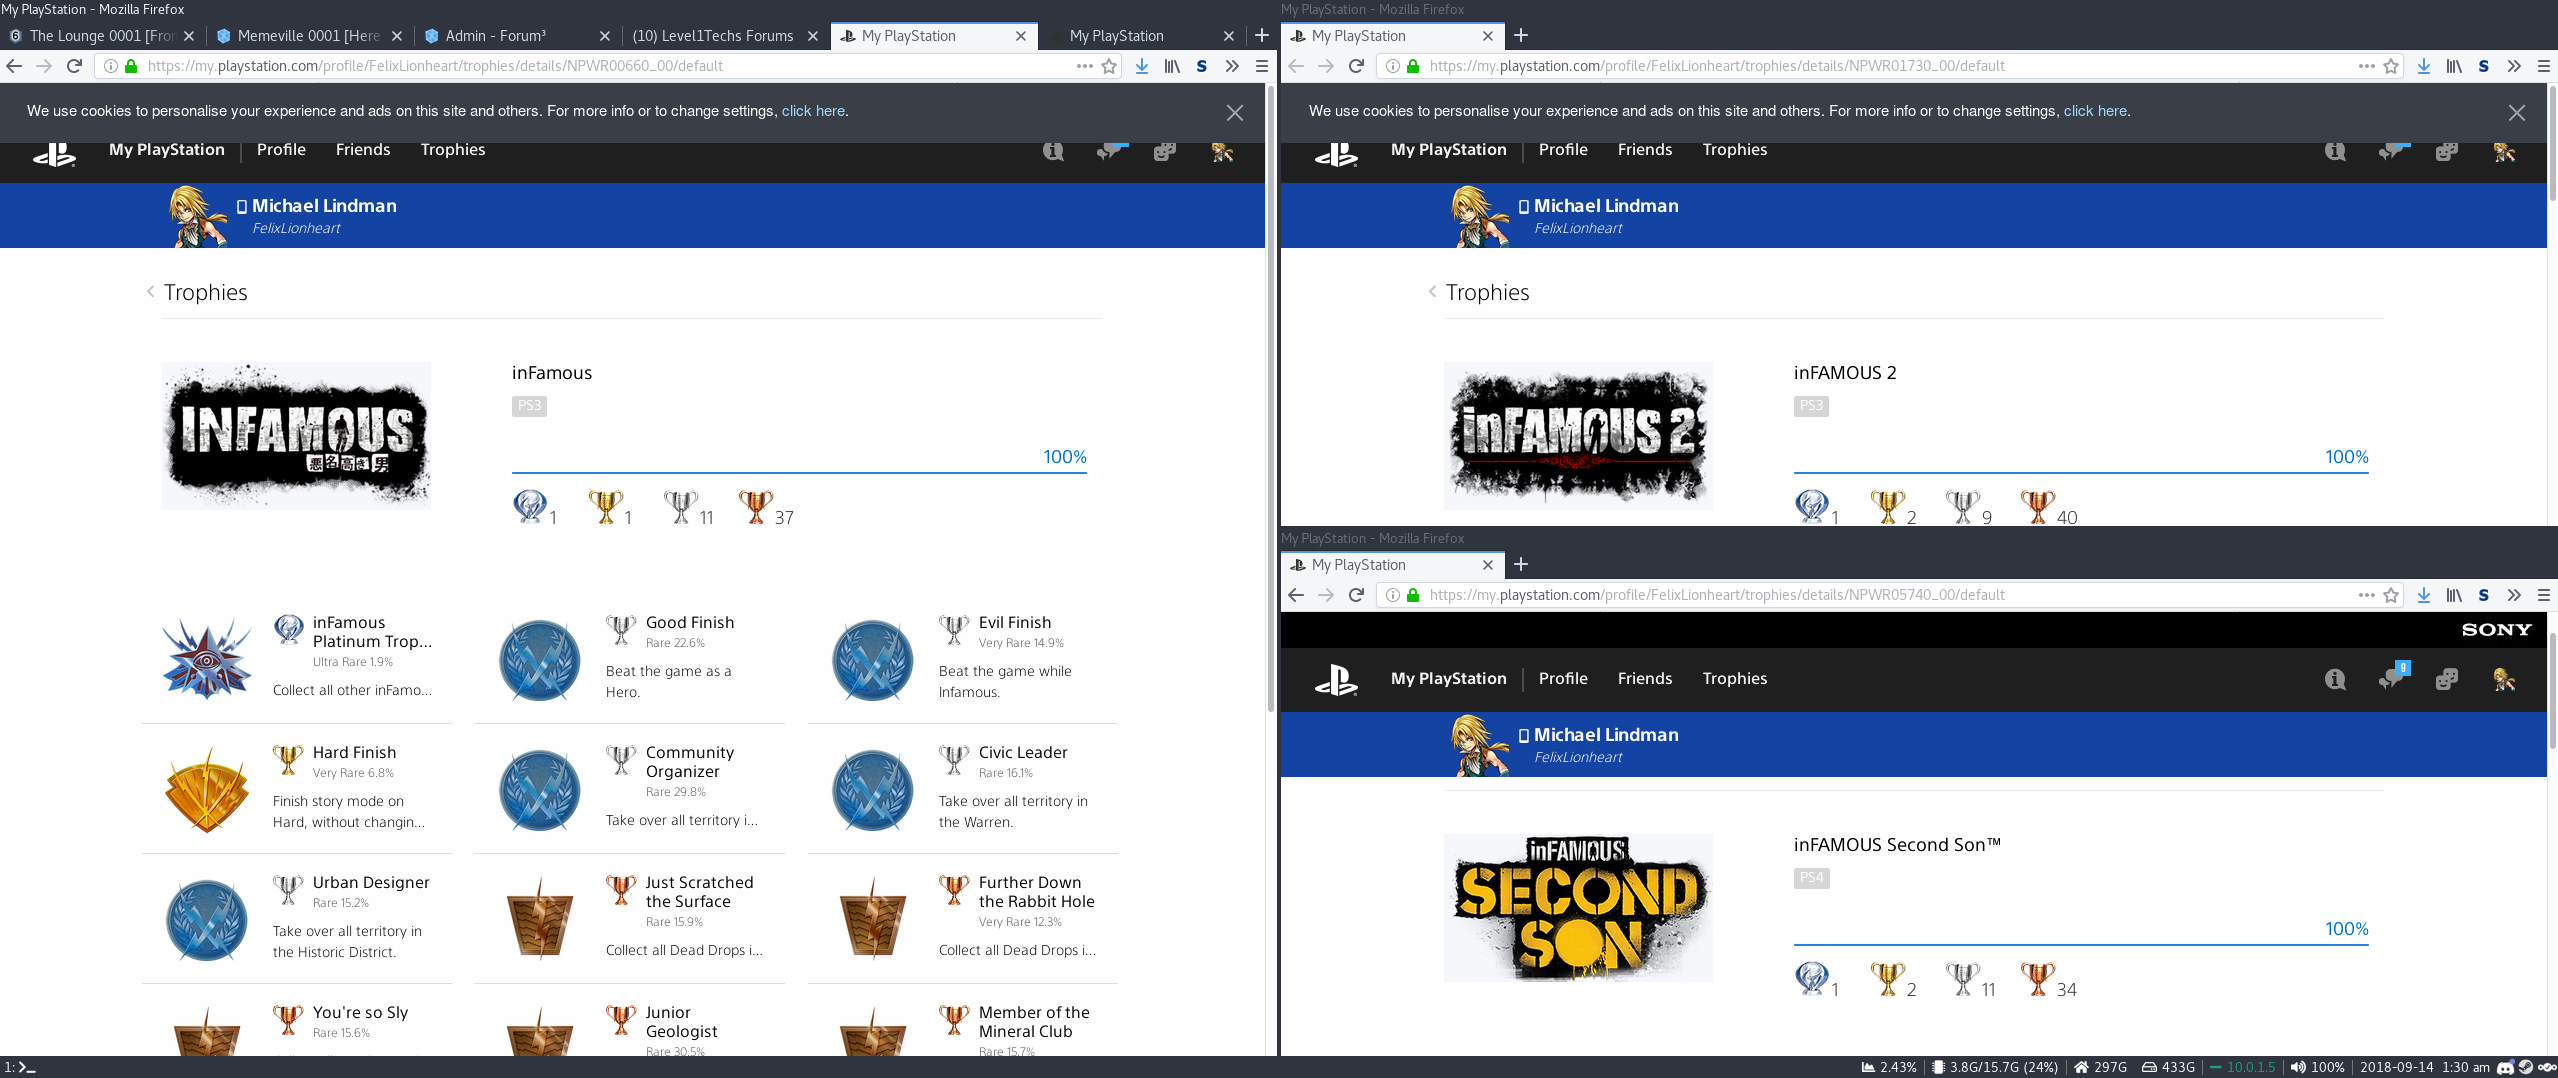The width and height of the screenshot is (2558, 1078).
Task: Click Urban Designer trophy title
Action: 371,882
